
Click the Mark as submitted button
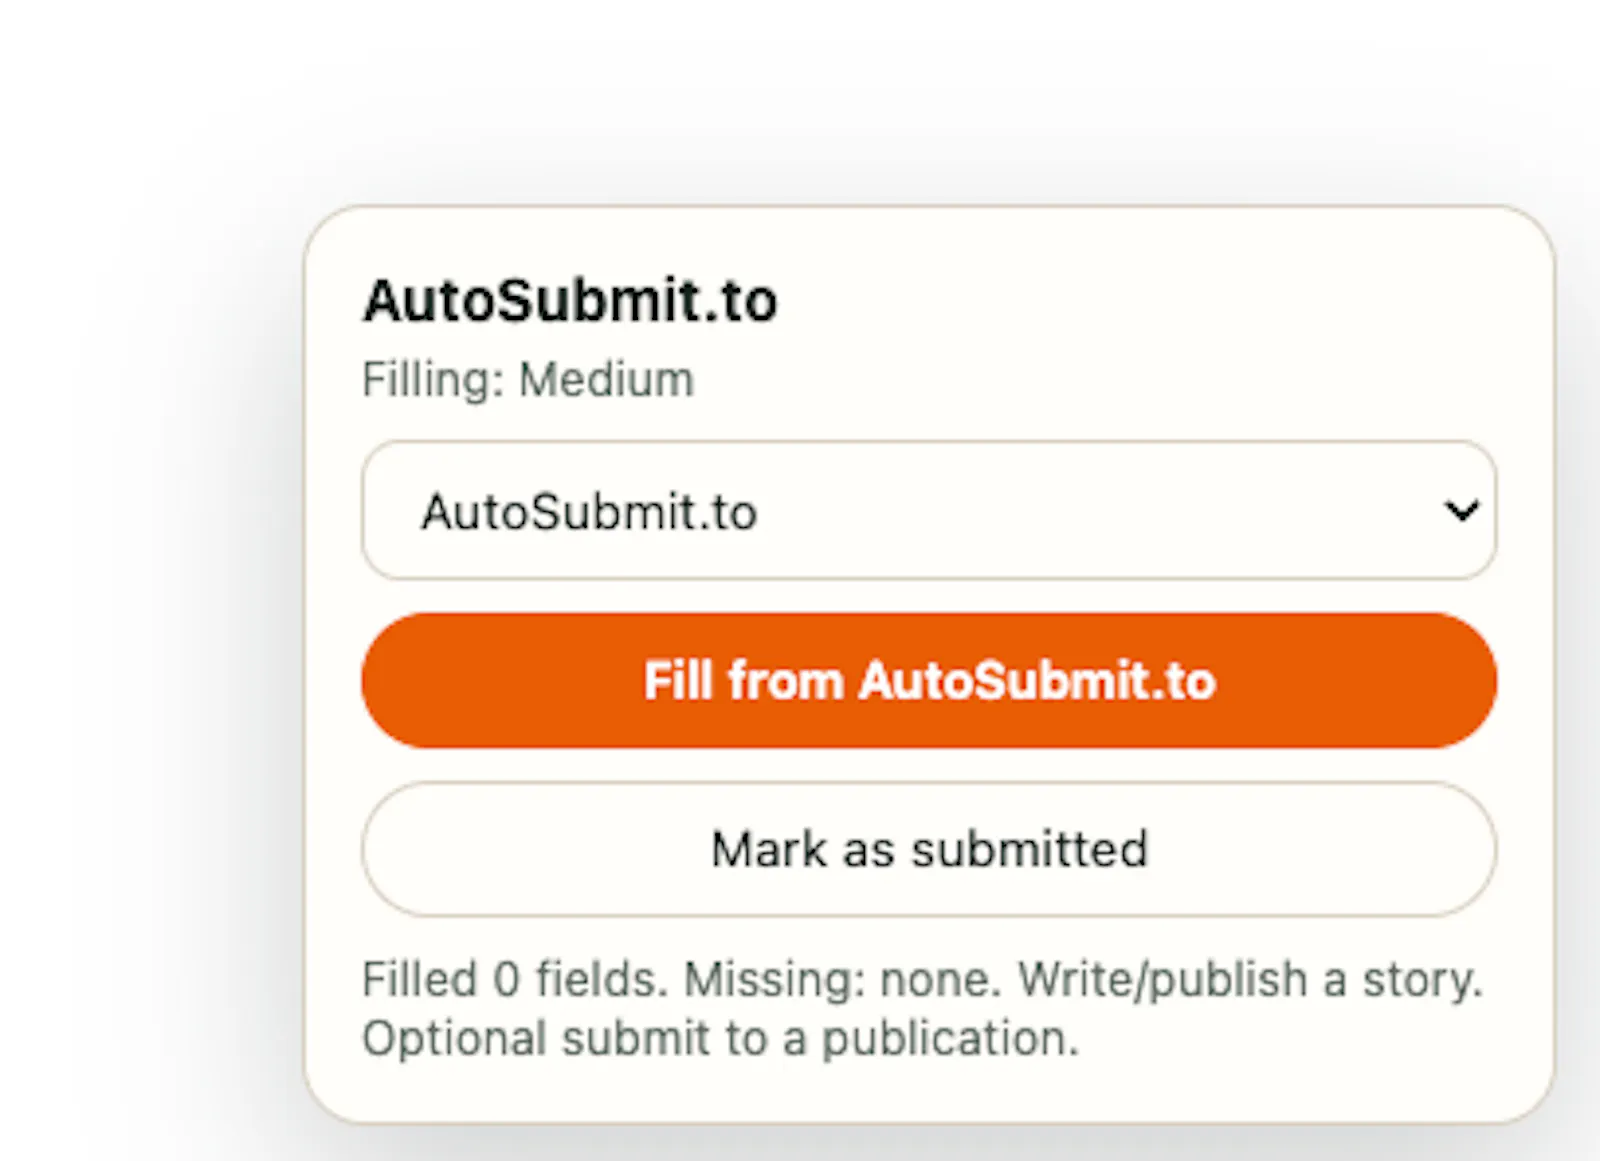[929, 849]
